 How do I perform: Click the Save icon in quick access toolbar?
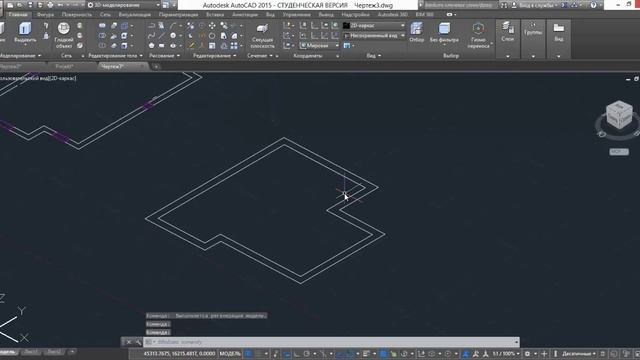coord(30,5)
